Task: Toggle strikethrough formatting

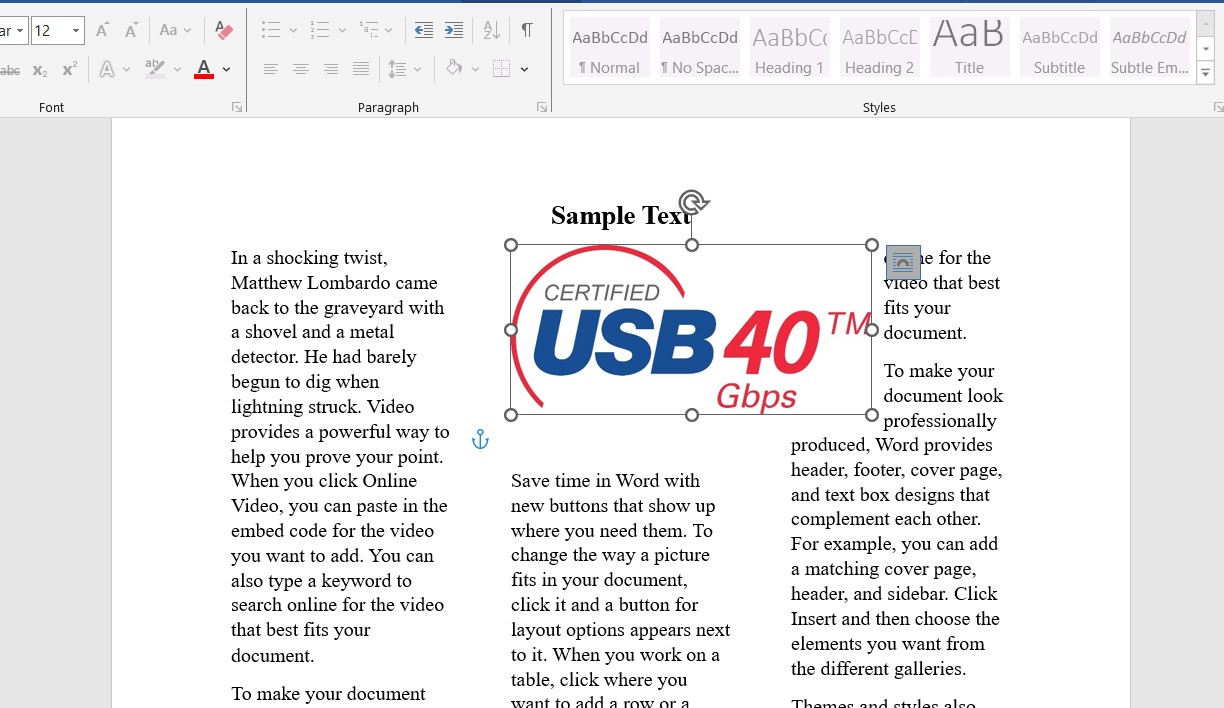Action: 9,70
